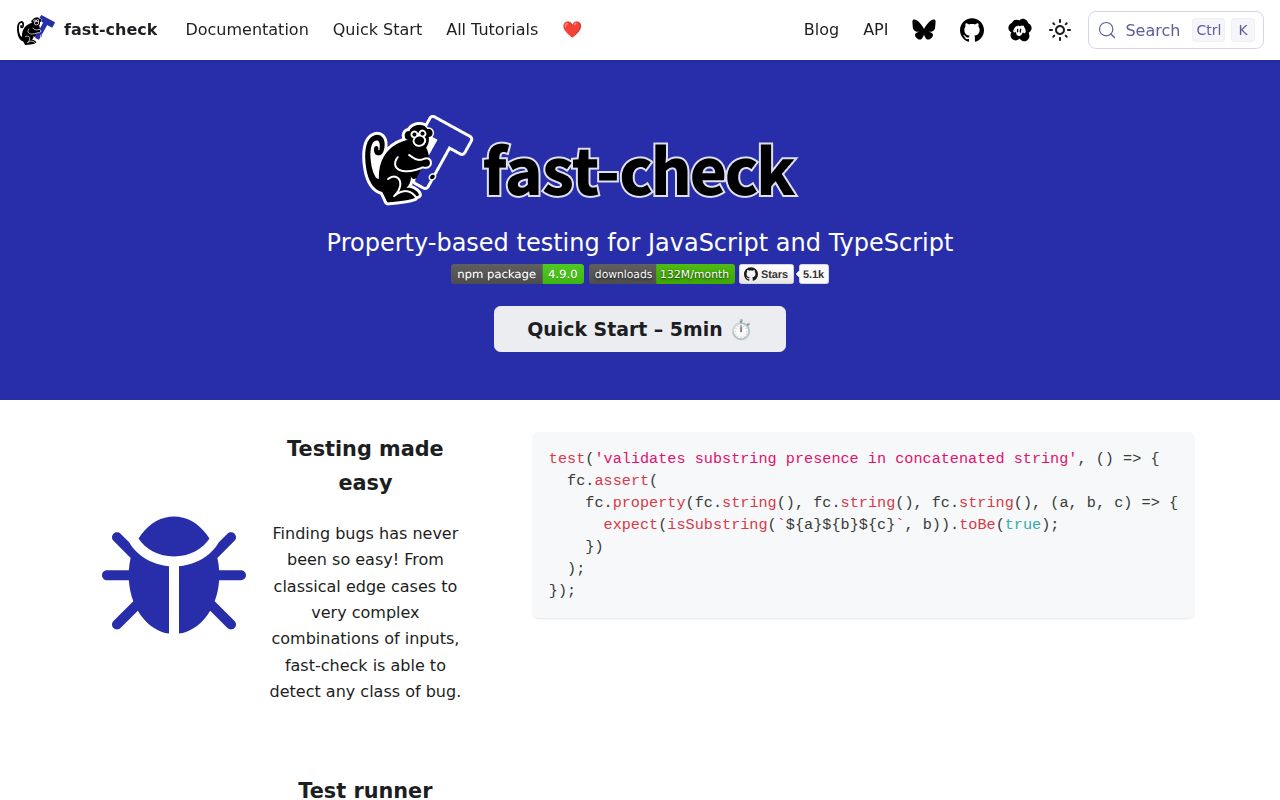
Task: Click the blue bug illustration
Action: pos(174,575)
